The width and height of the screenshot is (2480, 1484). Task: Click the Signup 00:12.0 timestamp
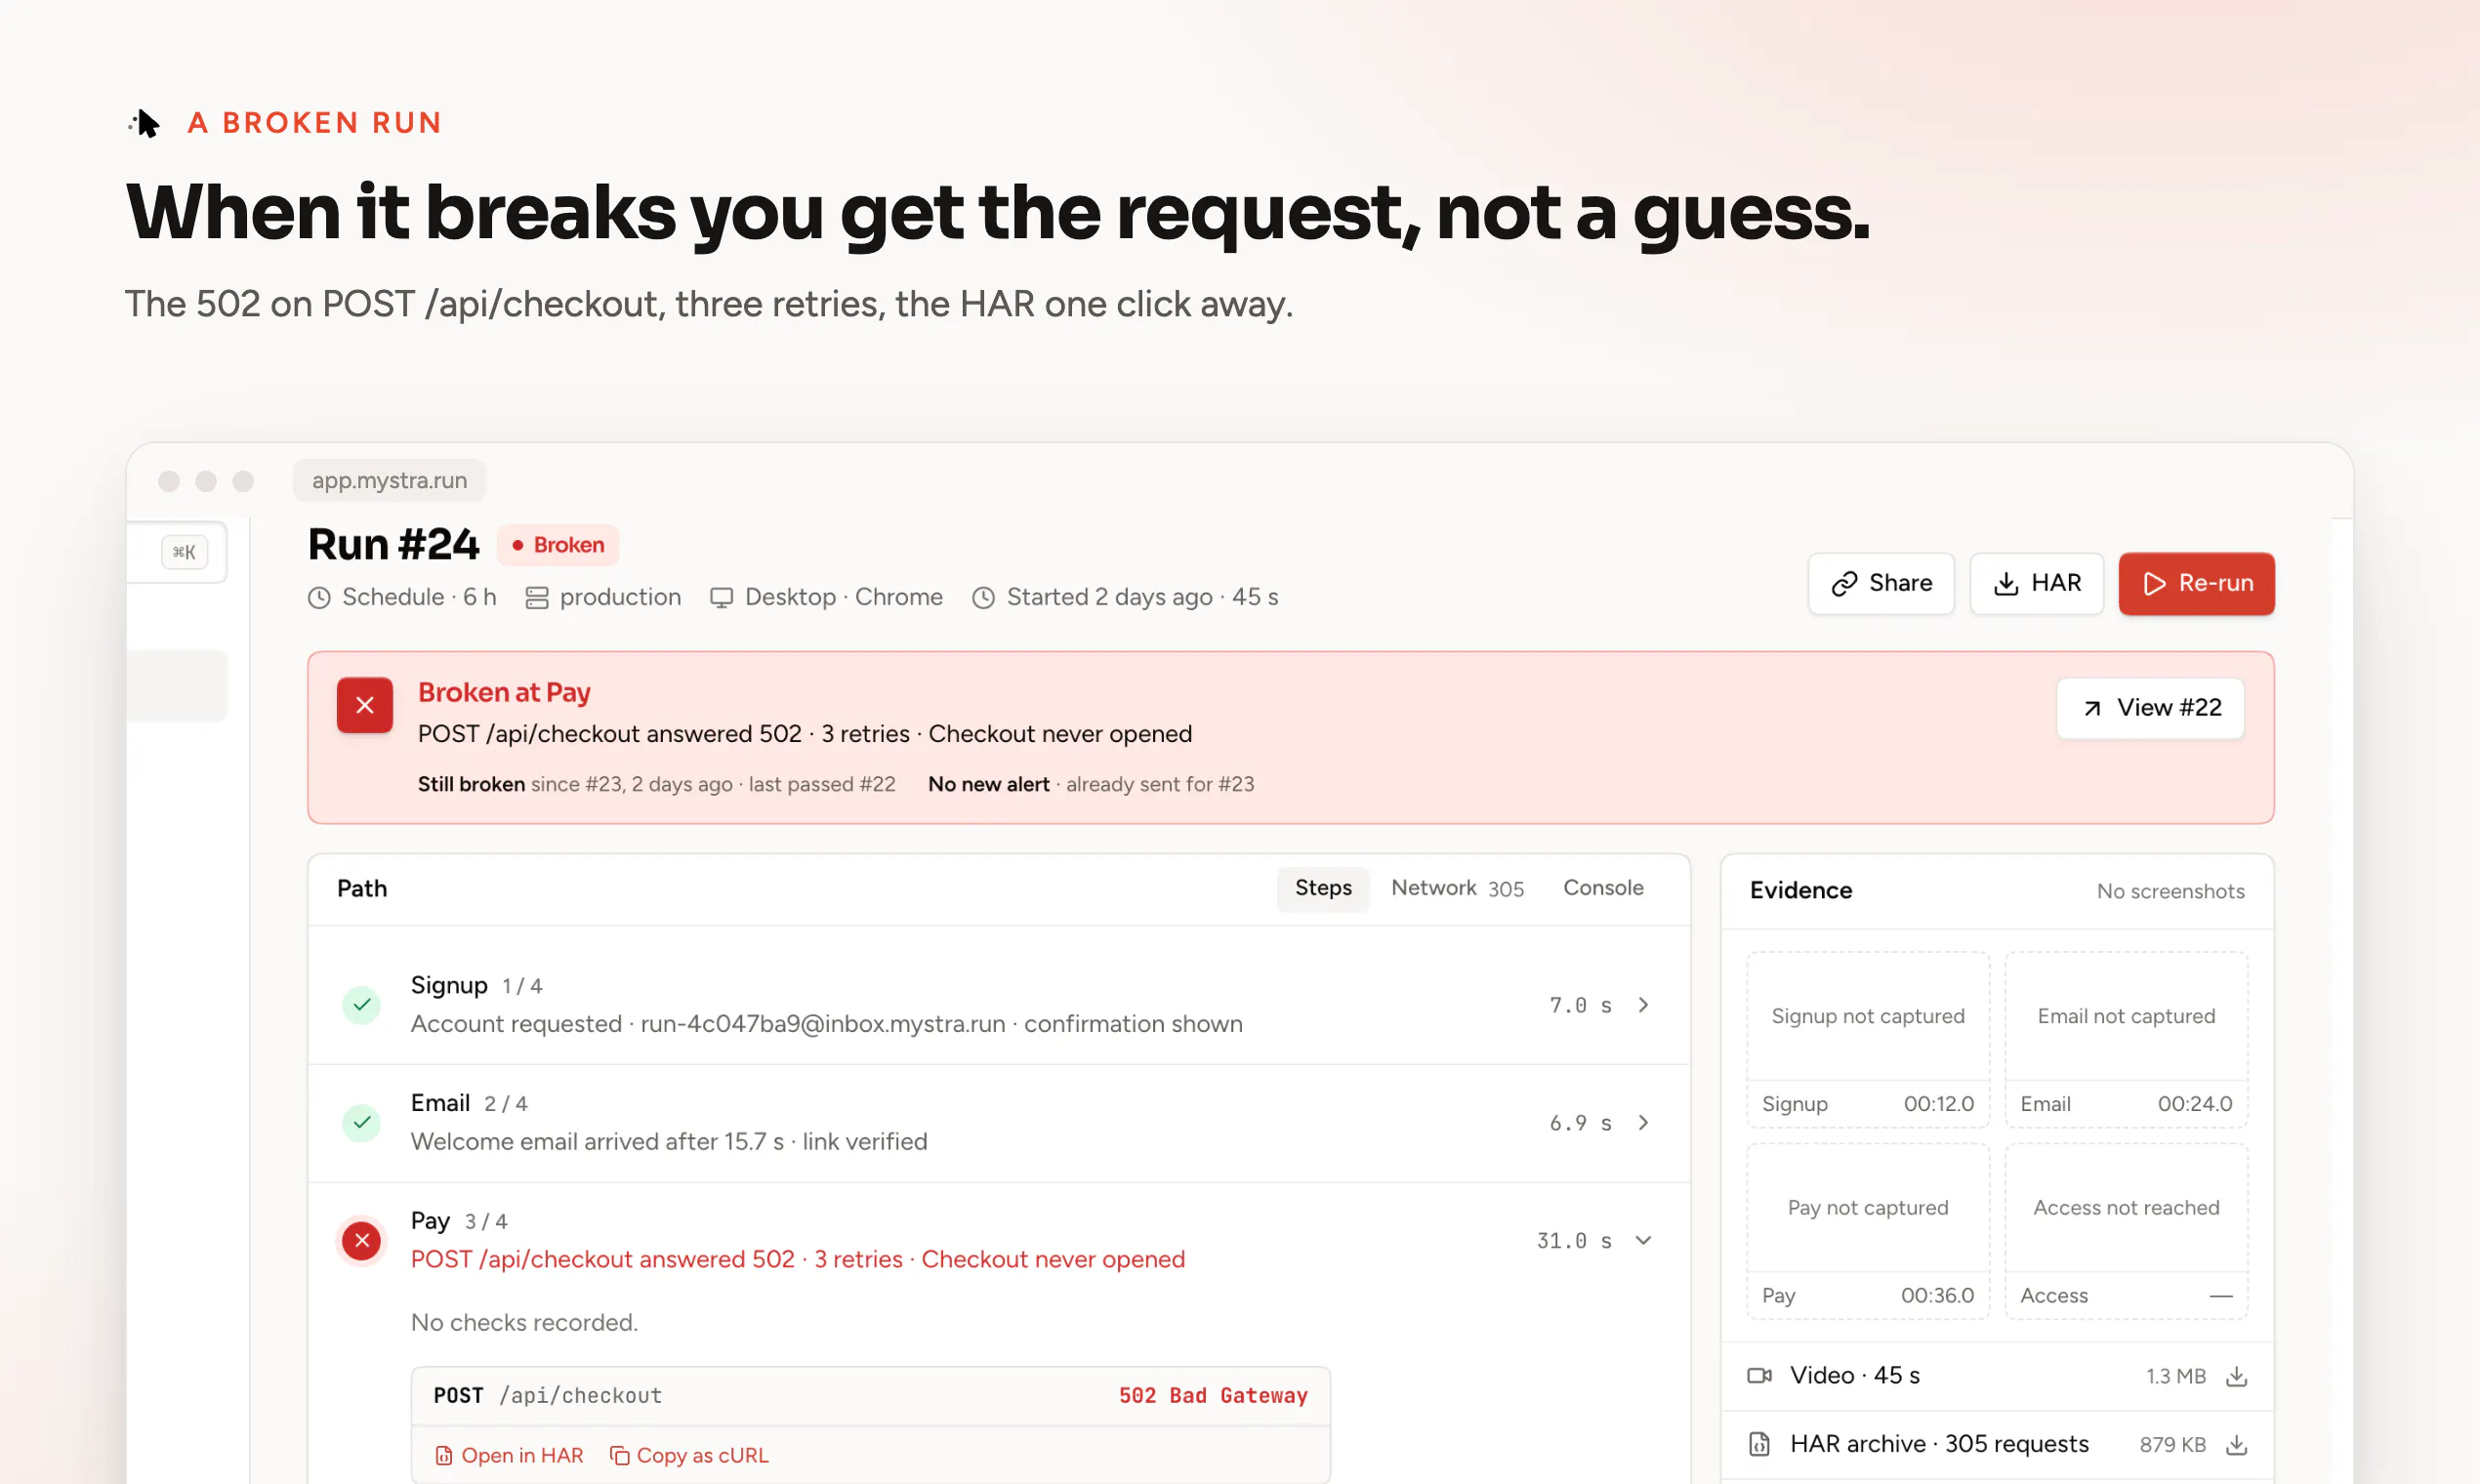[x=1938, y=1104]
